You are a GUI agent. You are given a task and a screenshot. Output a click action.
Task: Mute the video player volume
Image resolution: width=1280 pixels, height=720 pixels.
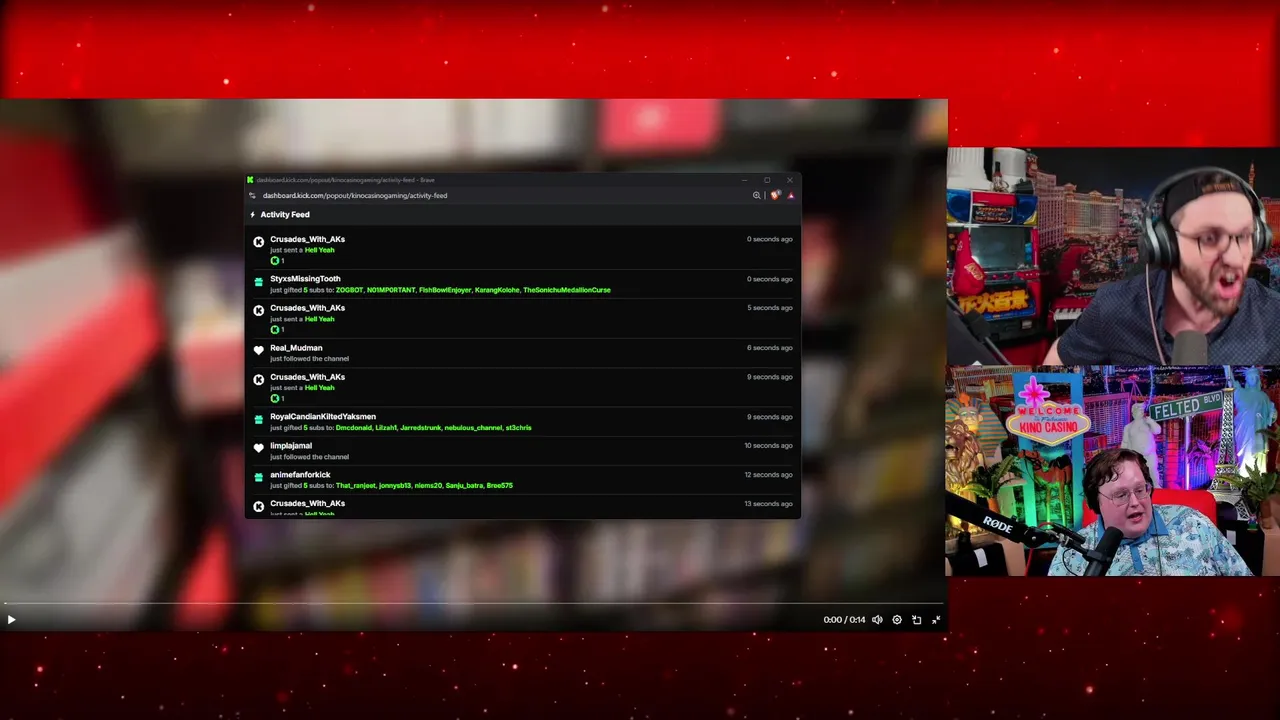(x=877, y=620)
